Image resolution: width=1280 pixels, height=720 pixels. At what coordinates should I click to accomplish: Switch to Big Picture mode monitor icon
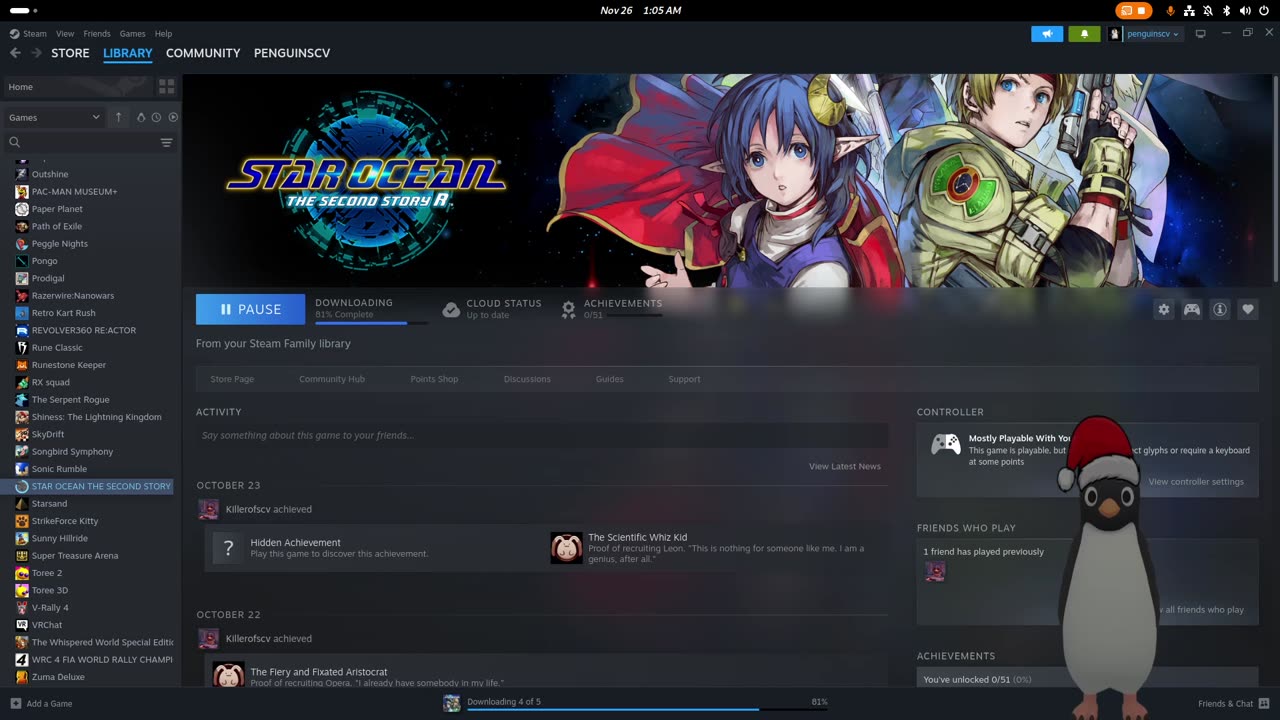tap(1200, 33)
